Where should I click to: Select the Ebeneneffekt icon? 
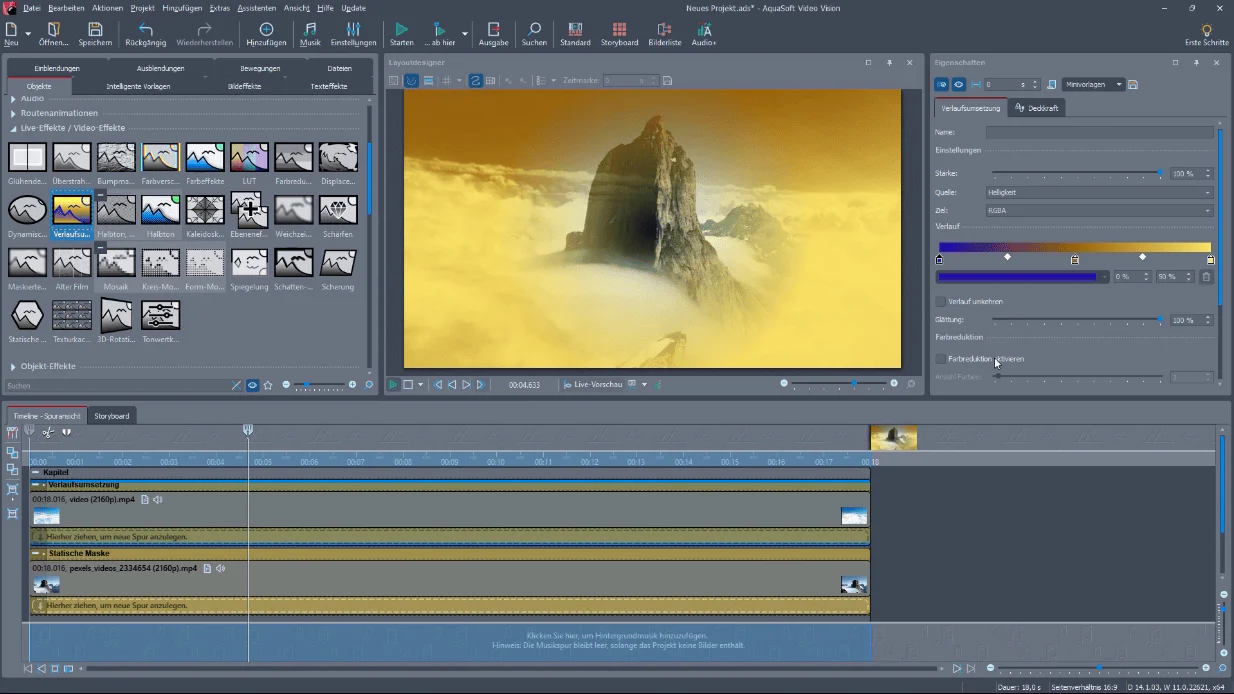[x=249, y=209]
